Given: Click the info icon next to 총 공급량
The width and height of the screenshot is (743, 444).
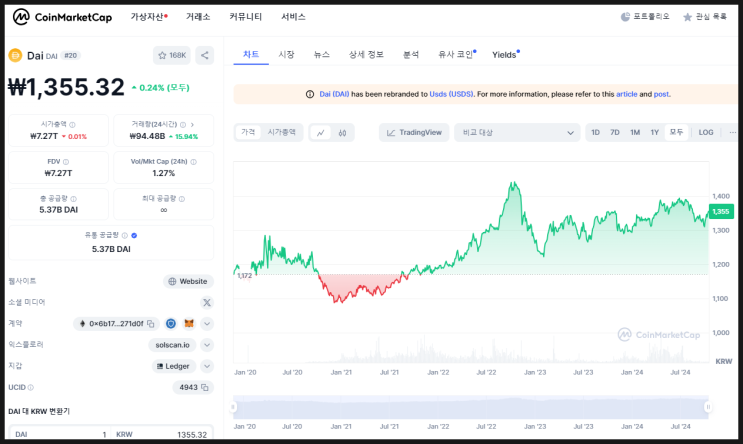Looking at the screenshot, I should tap(73, 199).
